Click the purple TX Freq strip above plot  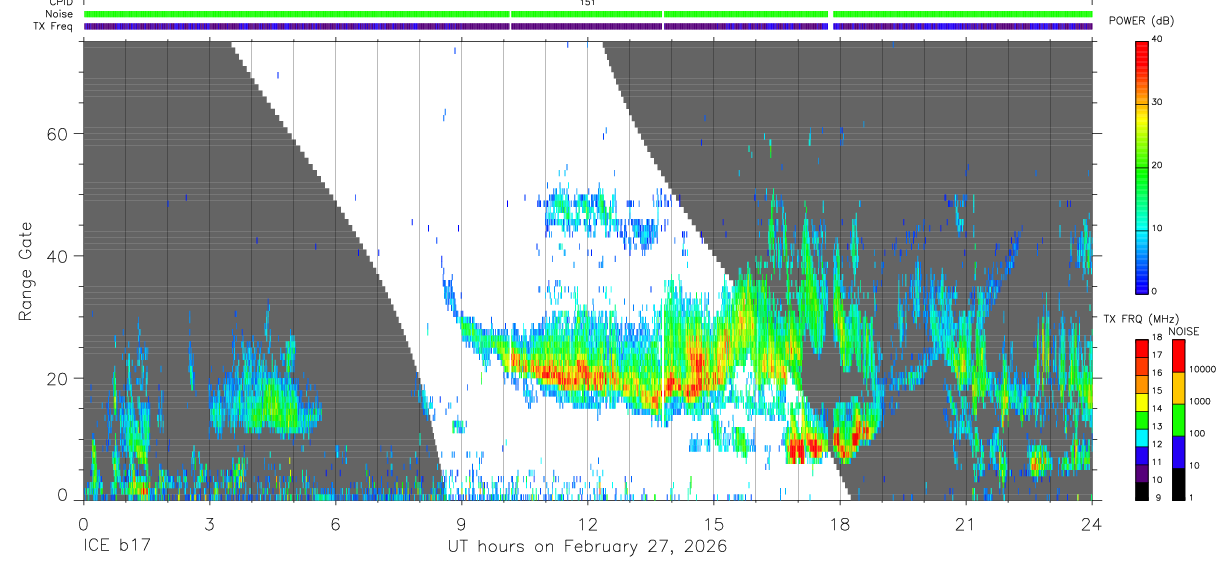588,26
